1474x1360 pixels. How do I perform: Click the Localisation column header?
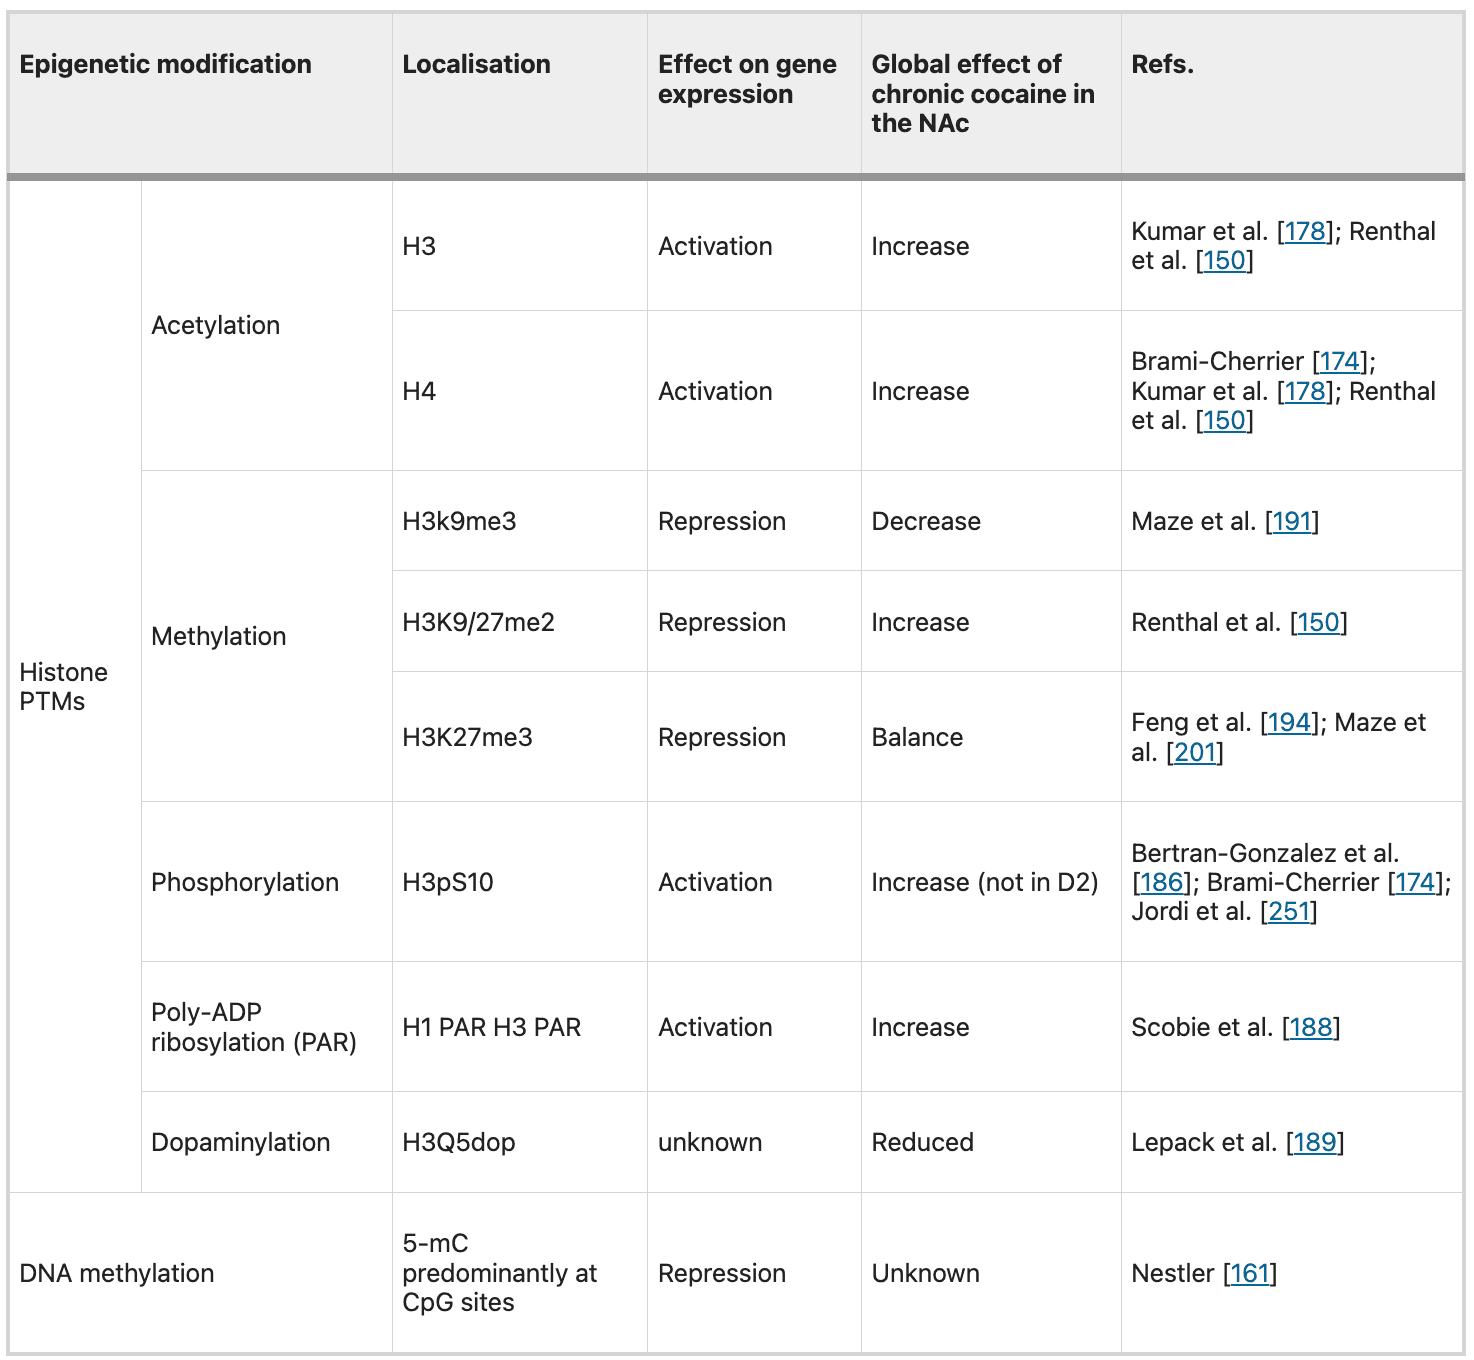pyautogui.click(x=476, y=64)
